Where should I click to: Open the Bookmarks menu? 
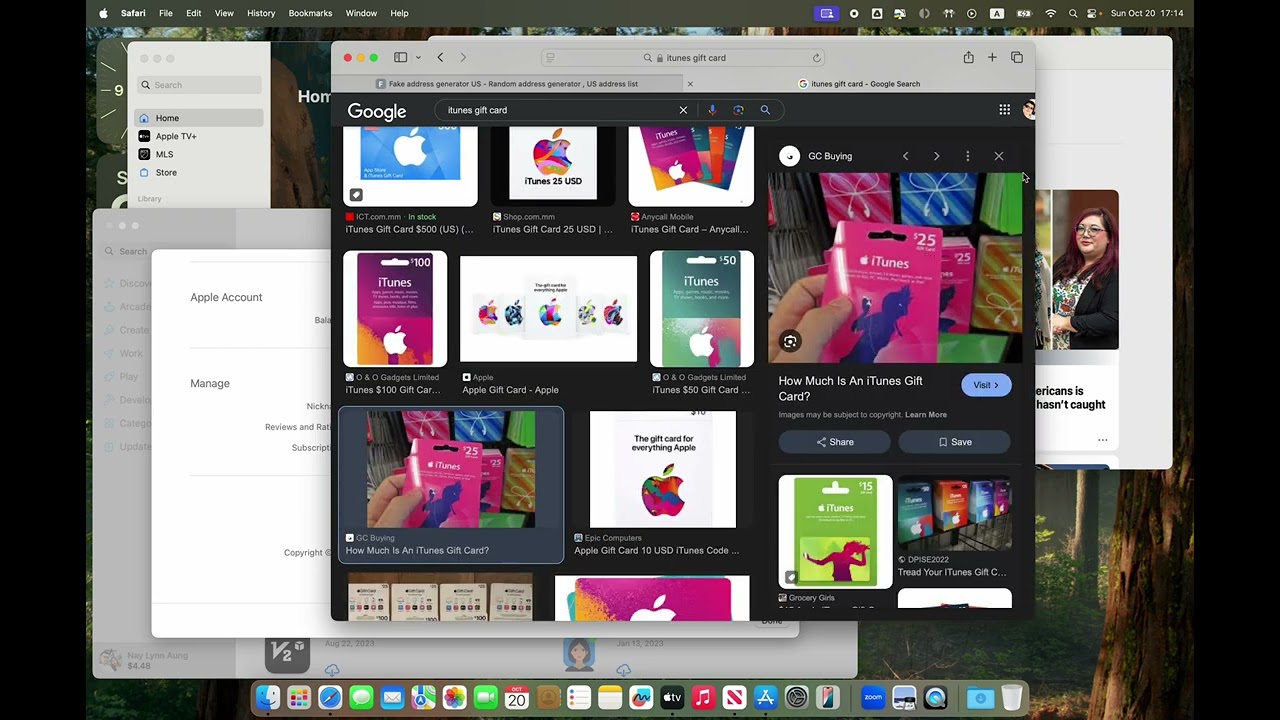click(310, 13)
